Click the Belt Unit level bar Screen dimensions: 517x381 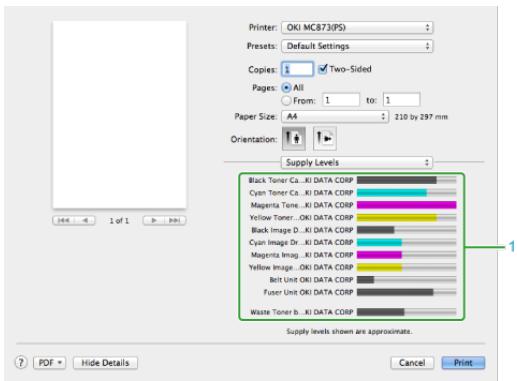[x=406, y=280]
